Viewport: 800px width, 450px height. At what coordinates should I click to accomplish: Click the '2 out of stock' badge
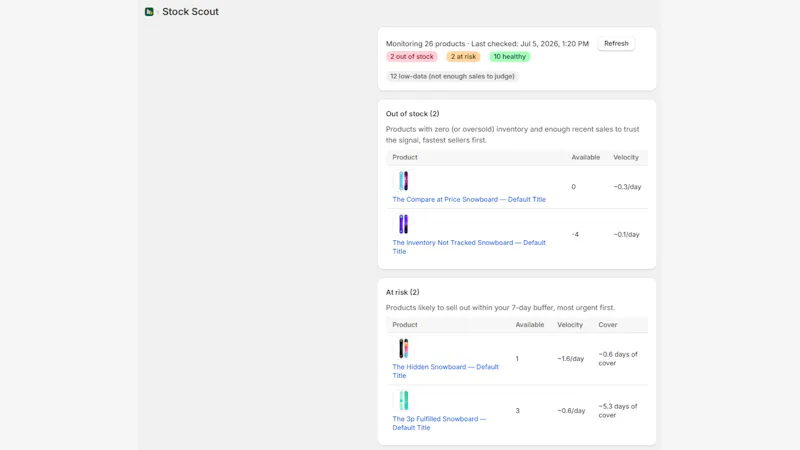click(412, 57)
